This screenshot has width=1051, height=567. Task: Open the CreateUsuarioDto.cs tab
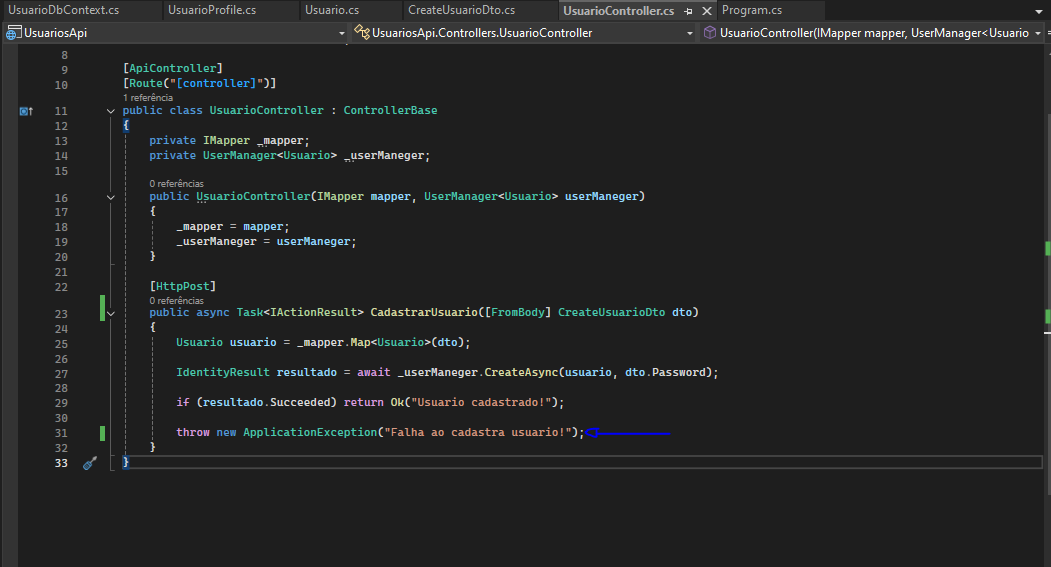tap(461, 10)
